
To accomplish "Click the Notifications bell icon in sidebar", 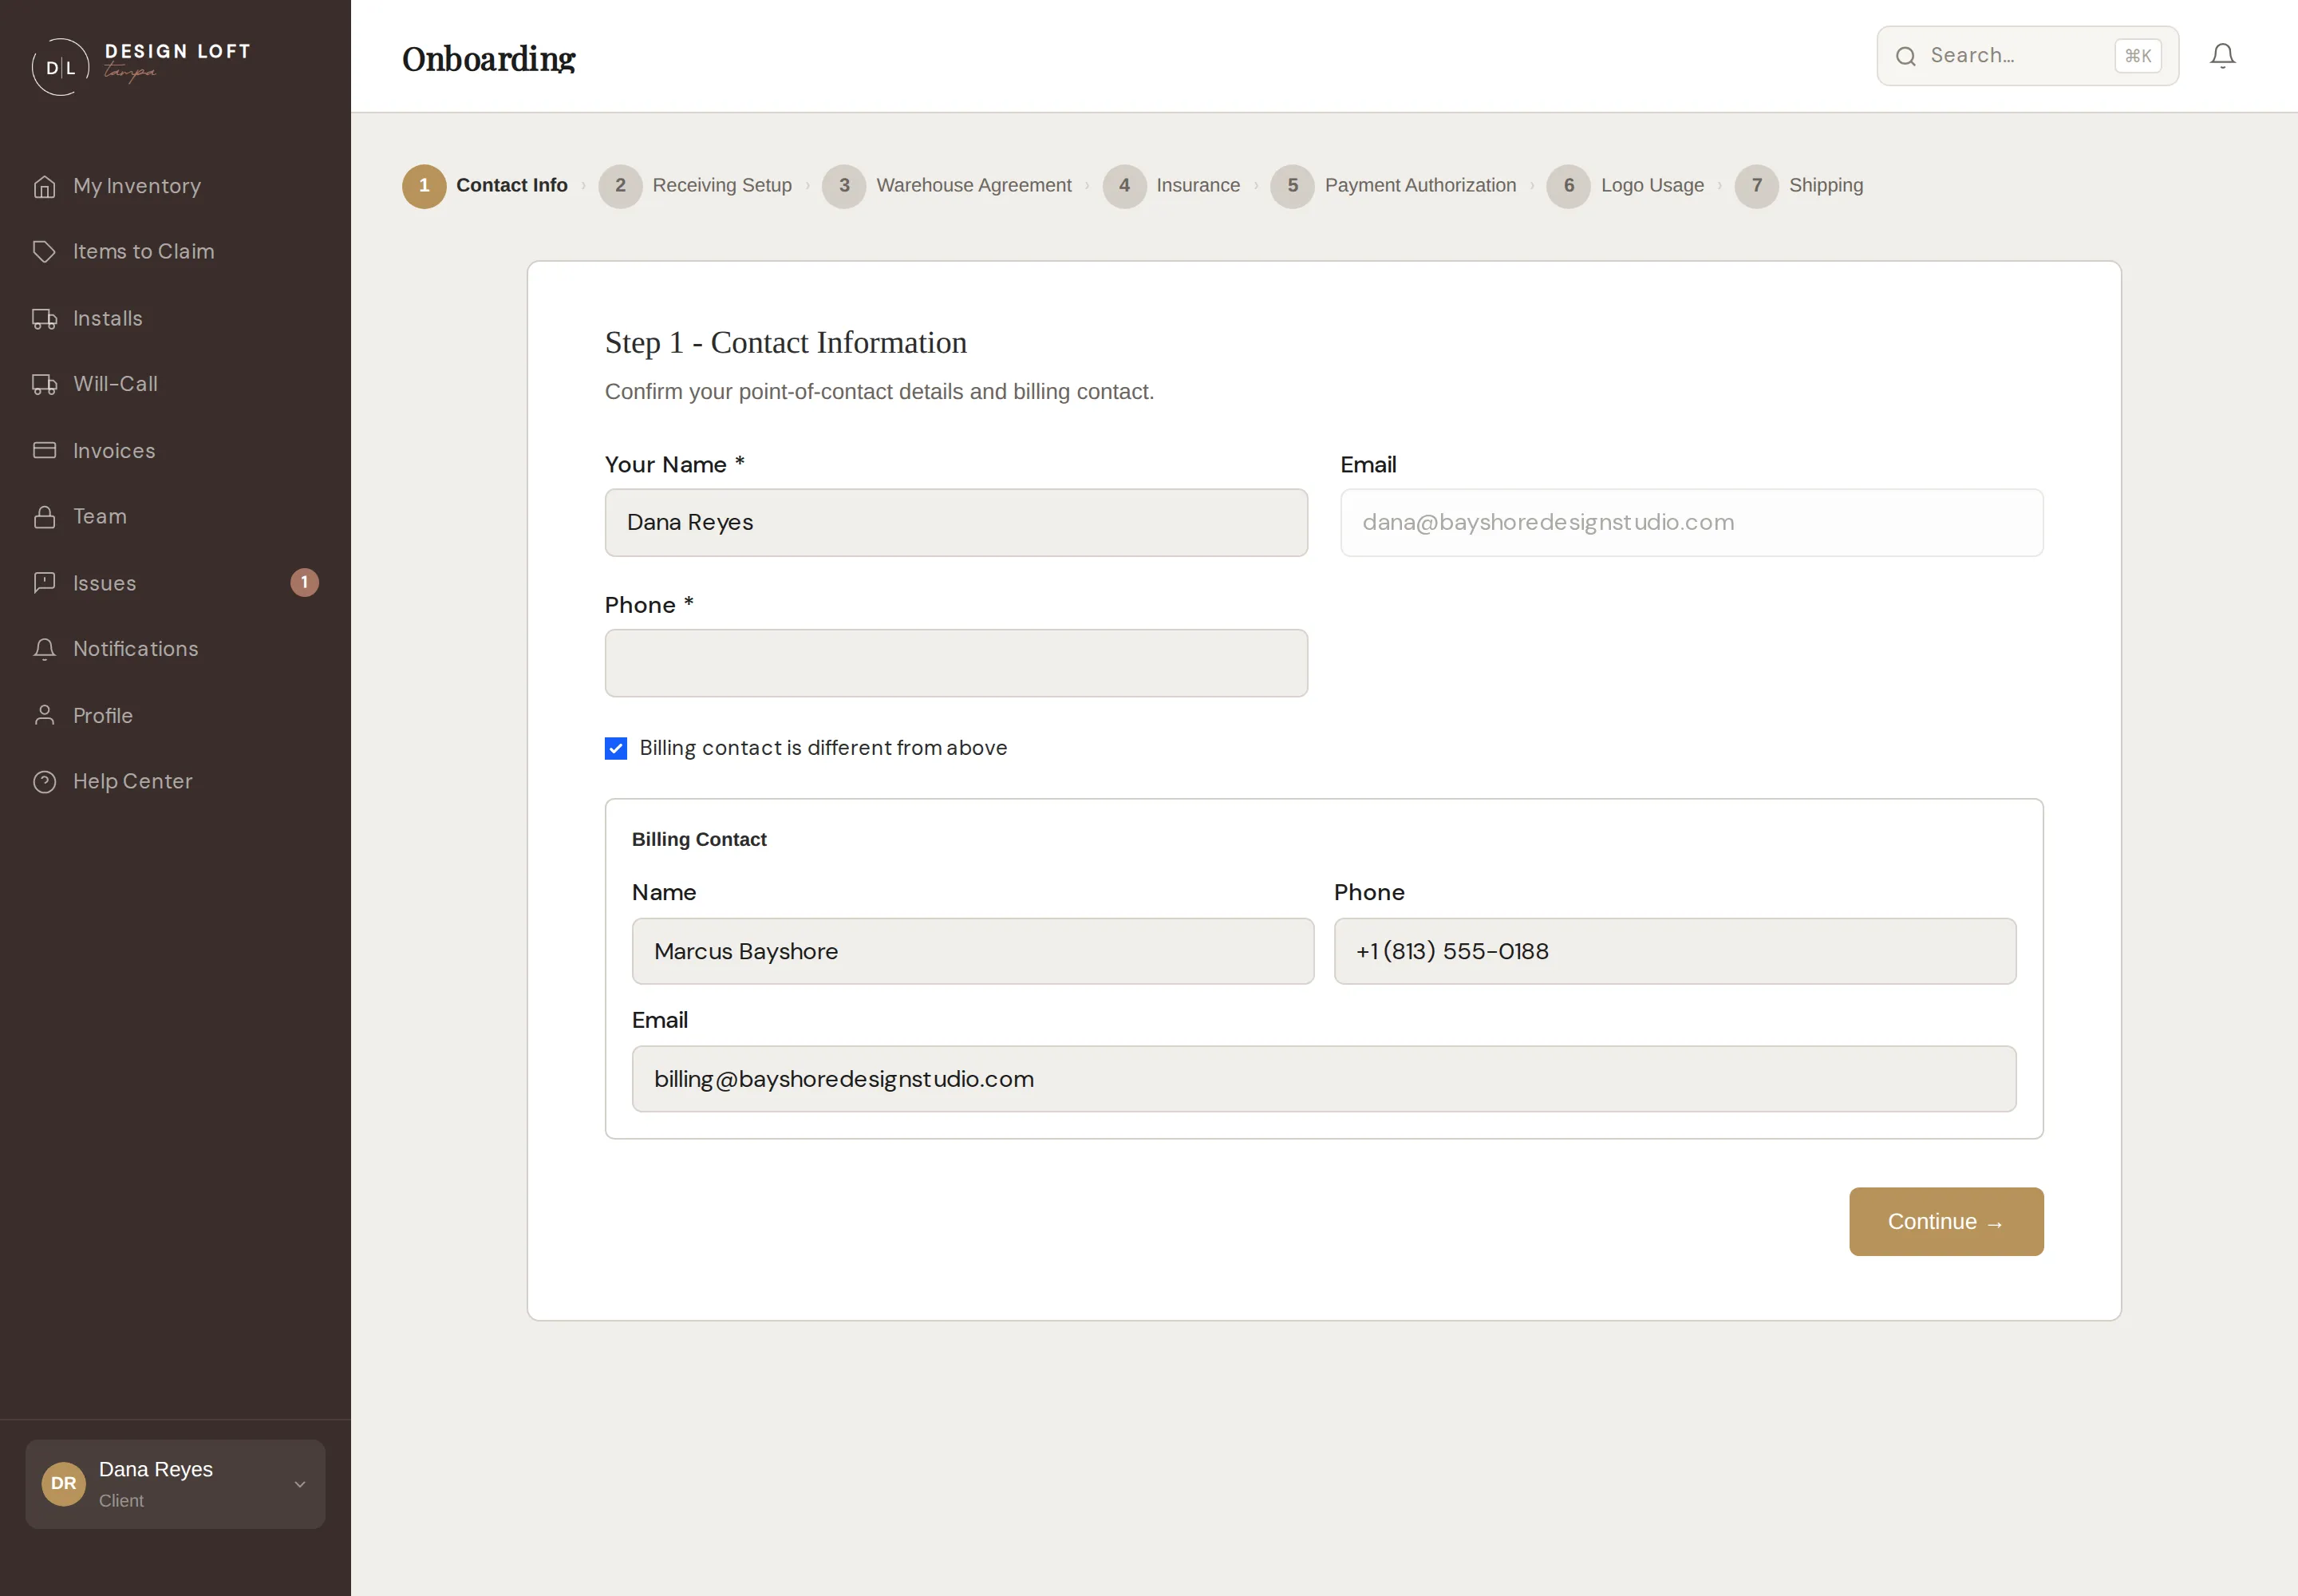I will 44,649.
